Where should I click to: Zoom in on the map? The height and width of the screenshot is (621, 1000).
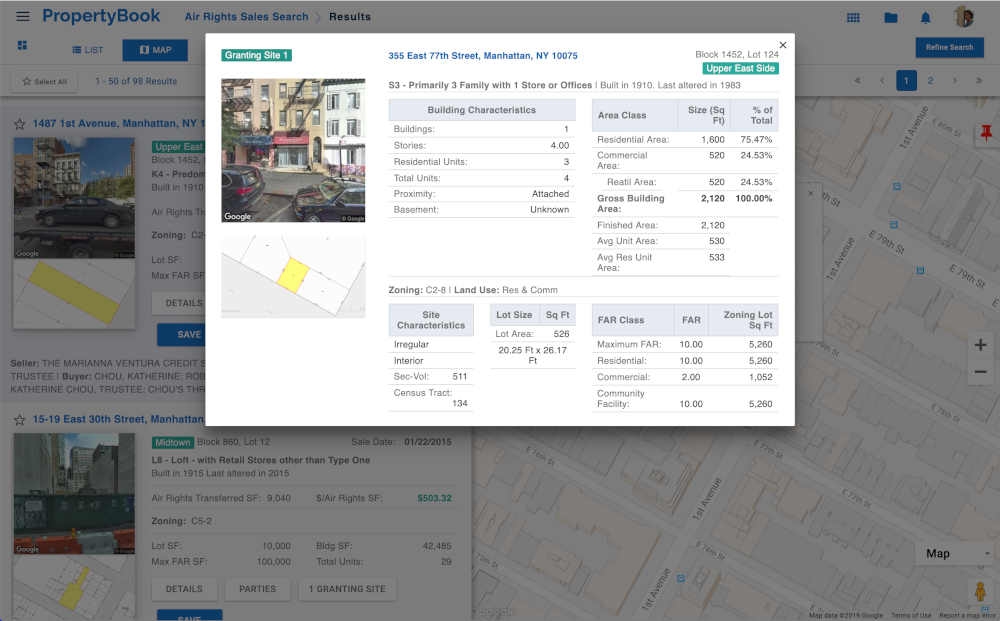click(x=980, y=346)
